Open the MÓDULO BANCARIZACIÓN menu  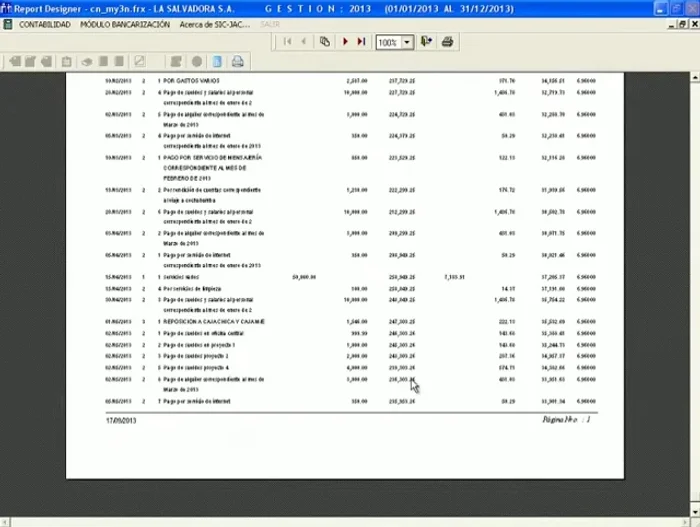pos(123,24)
